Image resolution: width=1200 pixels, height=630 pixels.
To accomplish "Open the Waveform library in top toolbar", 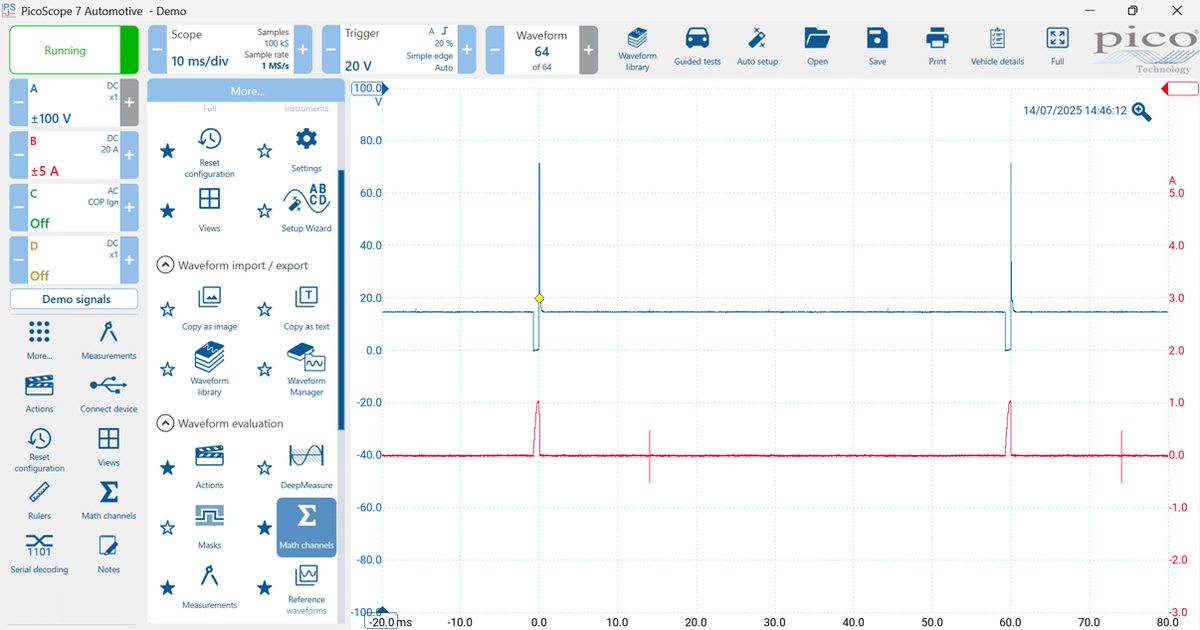I will [637, 48].
